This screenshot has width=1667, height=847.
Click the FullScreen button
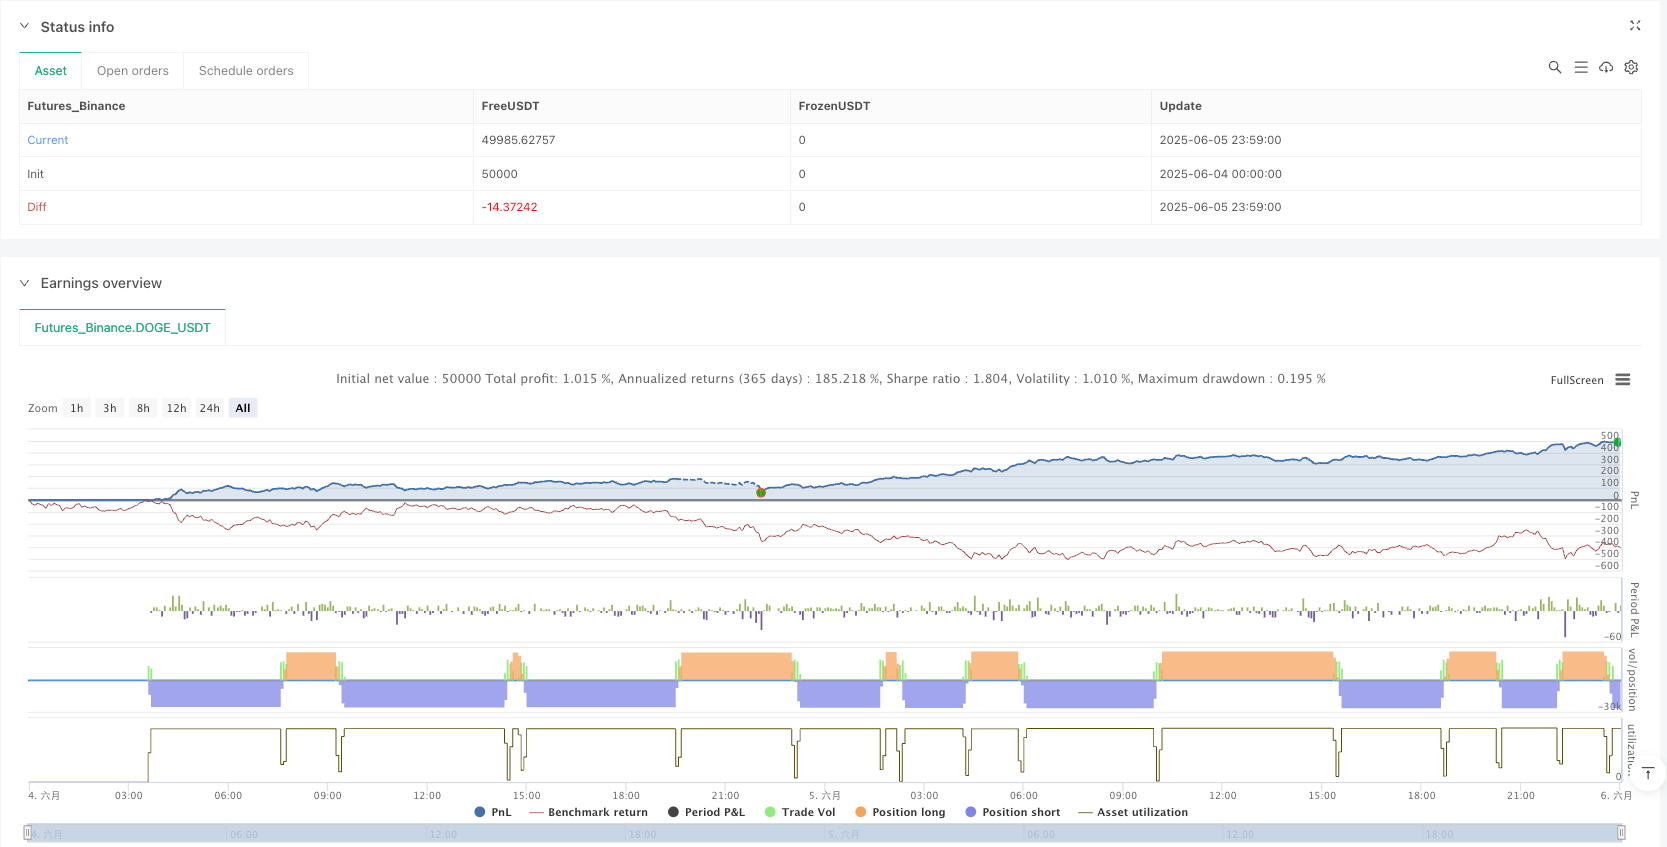[1576, 380]
